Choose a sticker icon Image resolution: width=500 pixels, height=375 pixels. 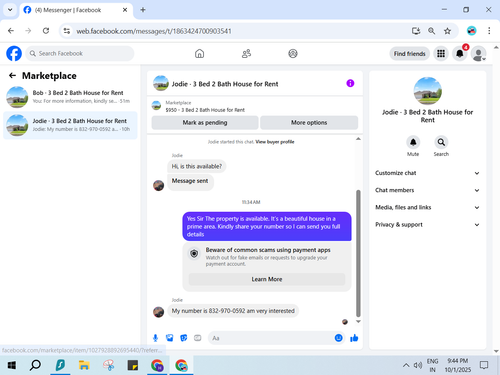(184, 338)
